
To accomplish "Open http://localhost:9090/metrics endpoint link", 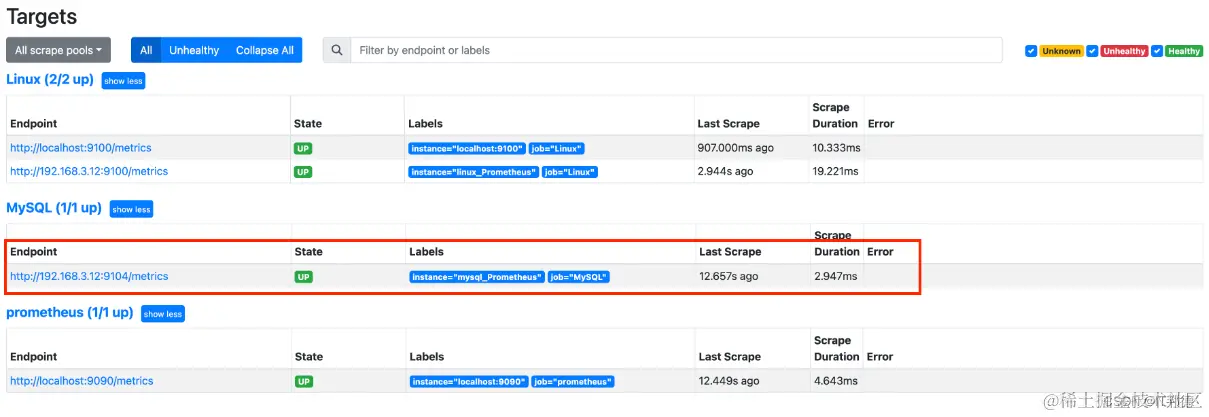I will pyautogui.click(x=82, y=381).
